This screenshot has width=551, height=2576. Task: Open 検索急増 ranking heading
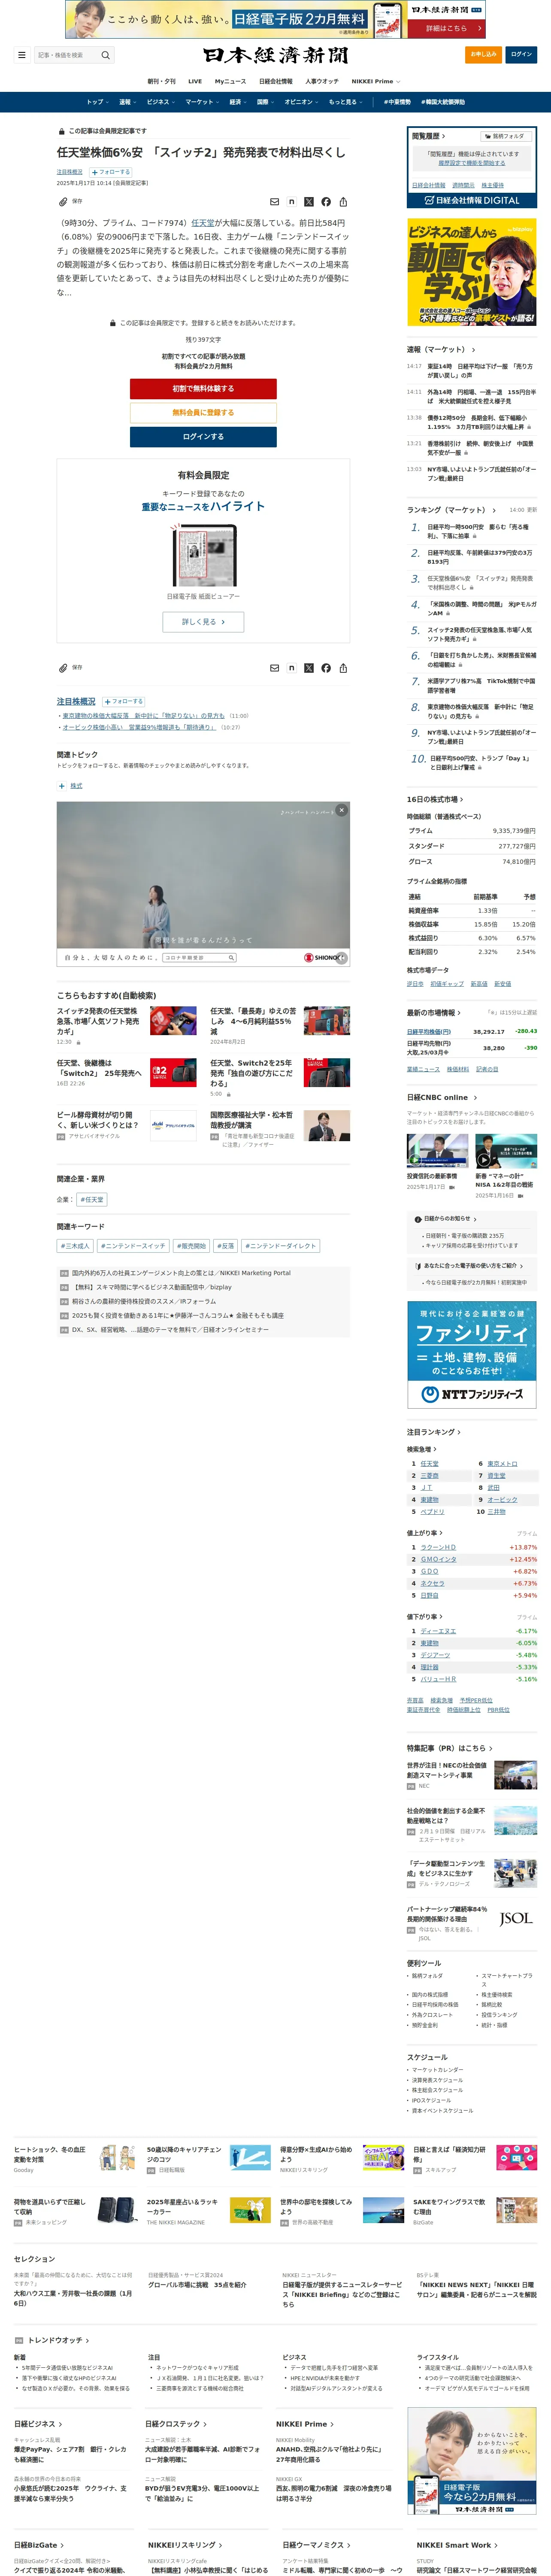coord(421,1449)
